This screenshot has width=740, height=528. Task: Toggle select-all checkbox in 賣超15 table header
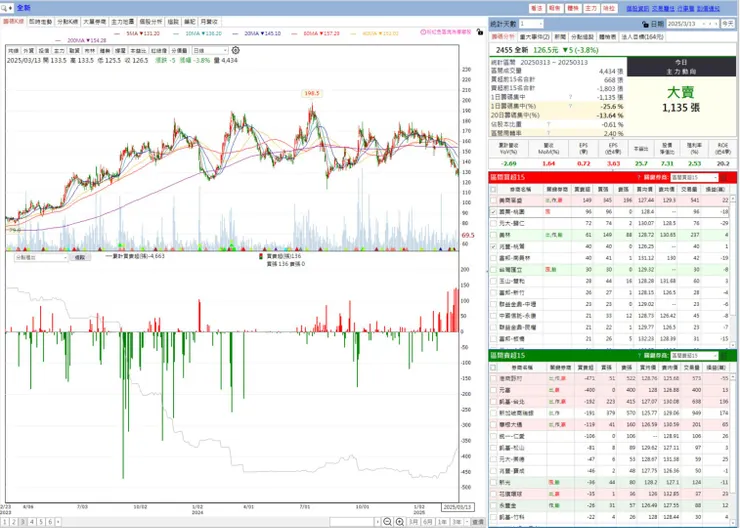coord(494,367)
